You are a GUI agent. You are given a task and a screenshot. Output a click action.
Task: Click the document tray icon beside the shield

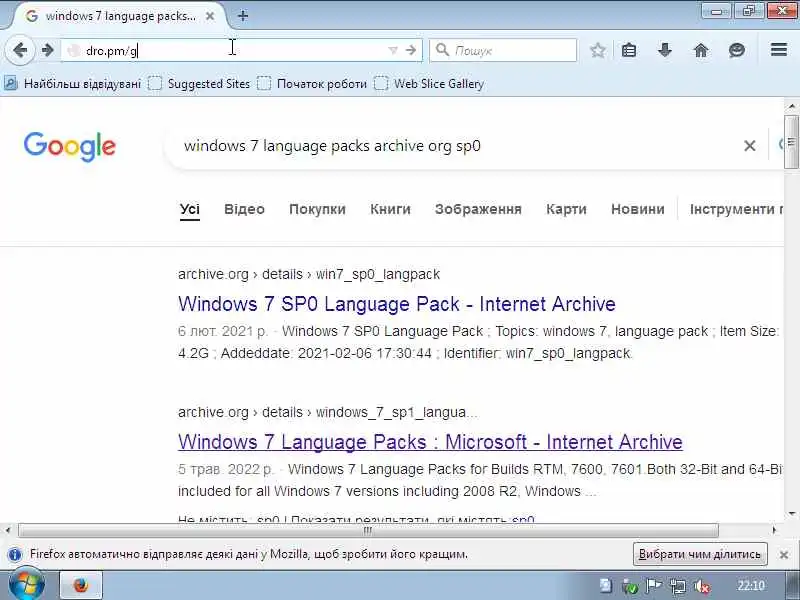[606, 586]
